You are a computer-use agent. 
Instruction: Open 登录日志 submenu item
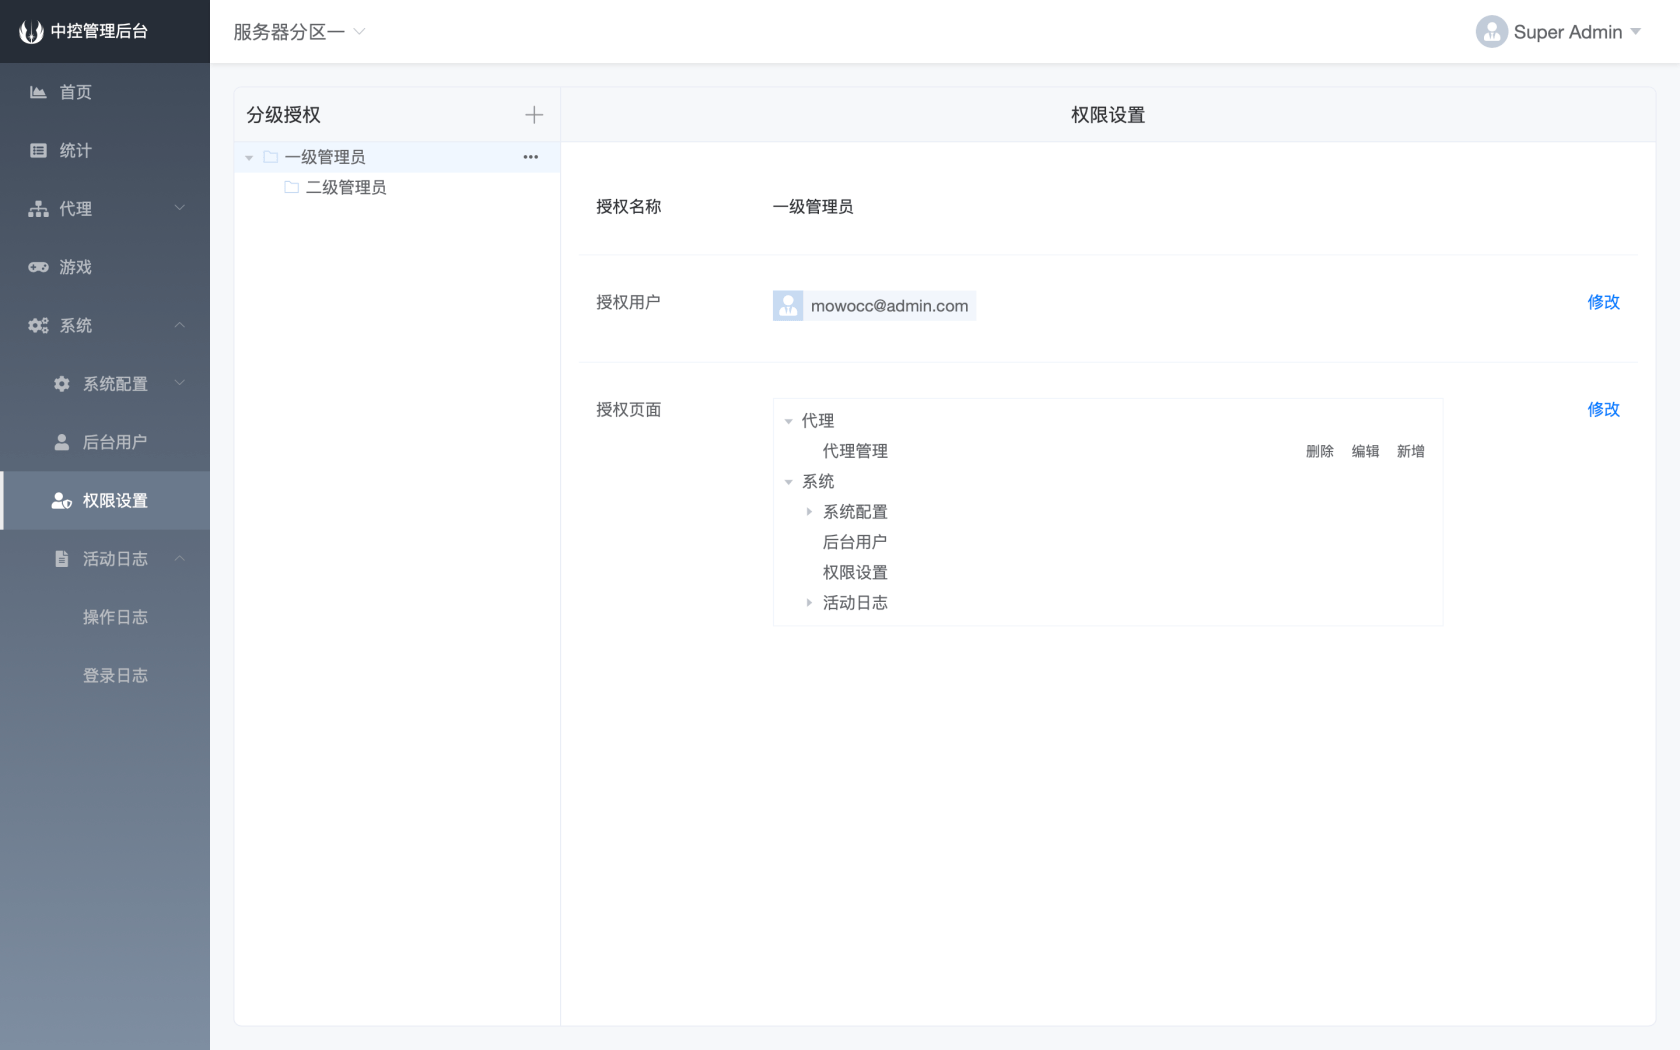105,676
